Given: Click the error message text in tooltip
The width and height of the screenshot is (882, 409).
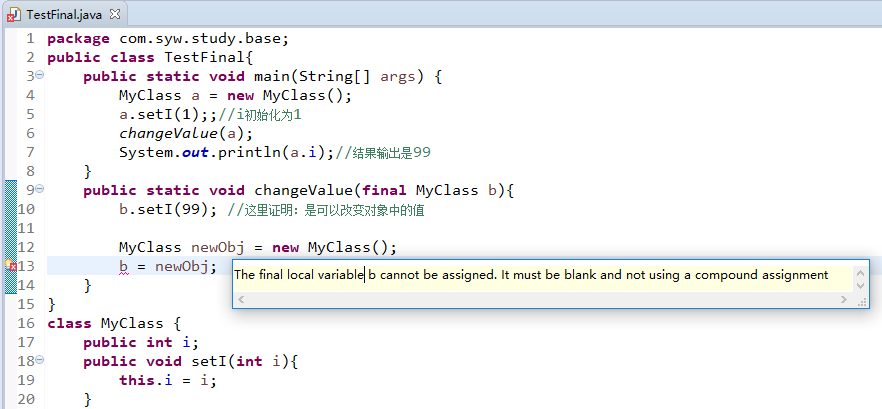Looking at the screenshot, I should pyautogui.click(x=531, y=275).
